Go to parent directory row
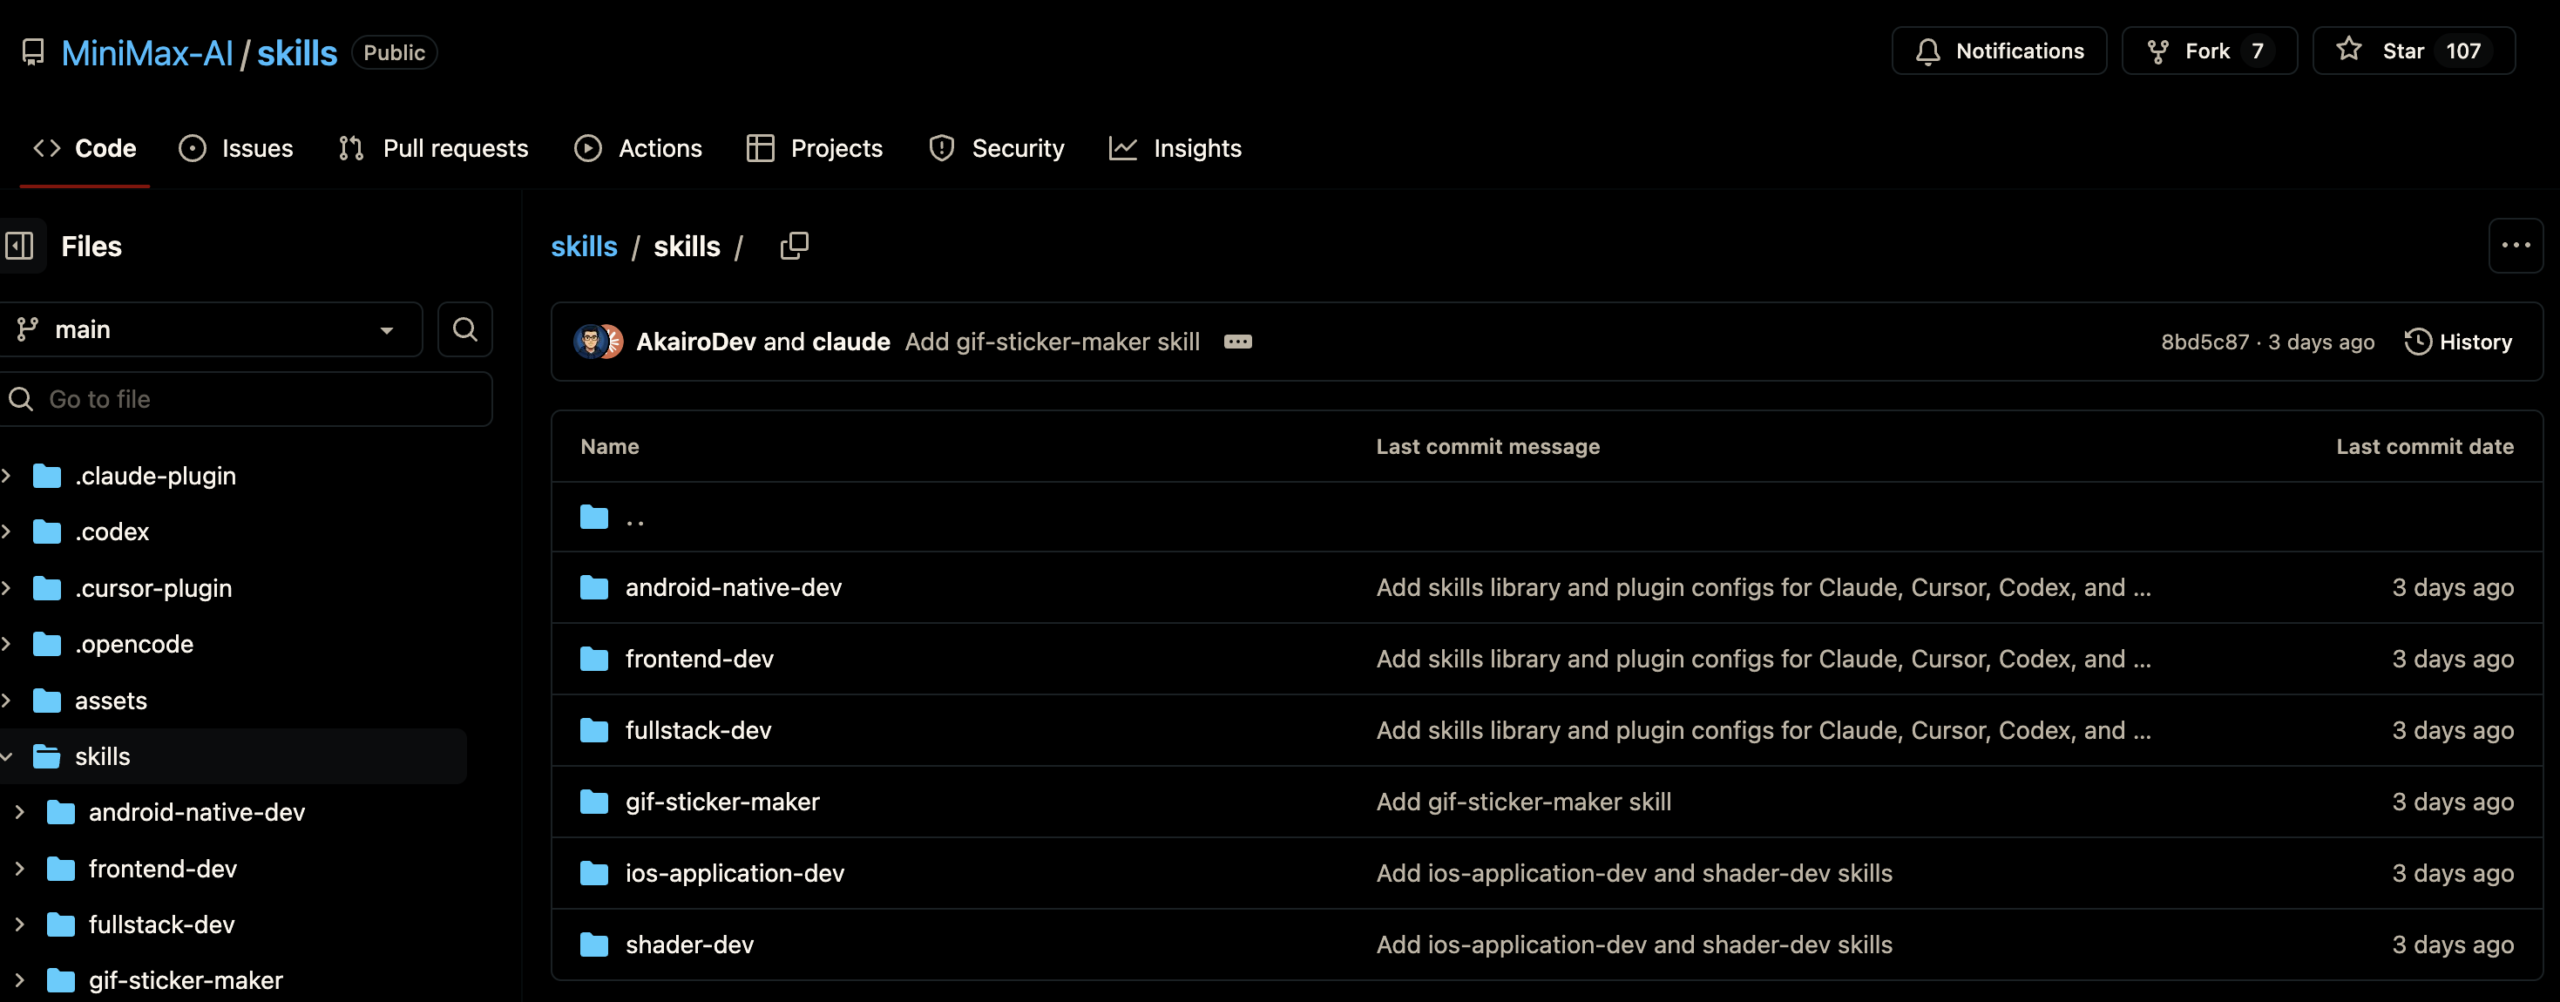 [634, 518]
